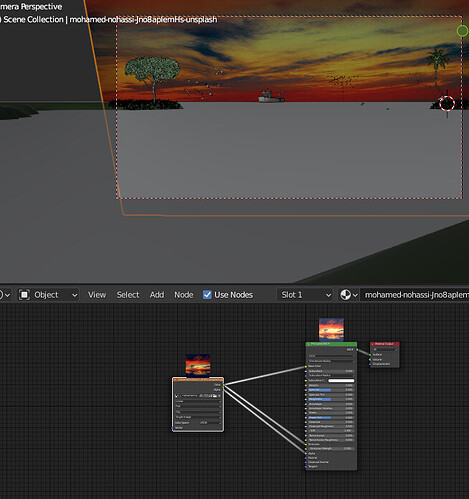Collapse the Principled BSDF node header arrow

point(308,344)
